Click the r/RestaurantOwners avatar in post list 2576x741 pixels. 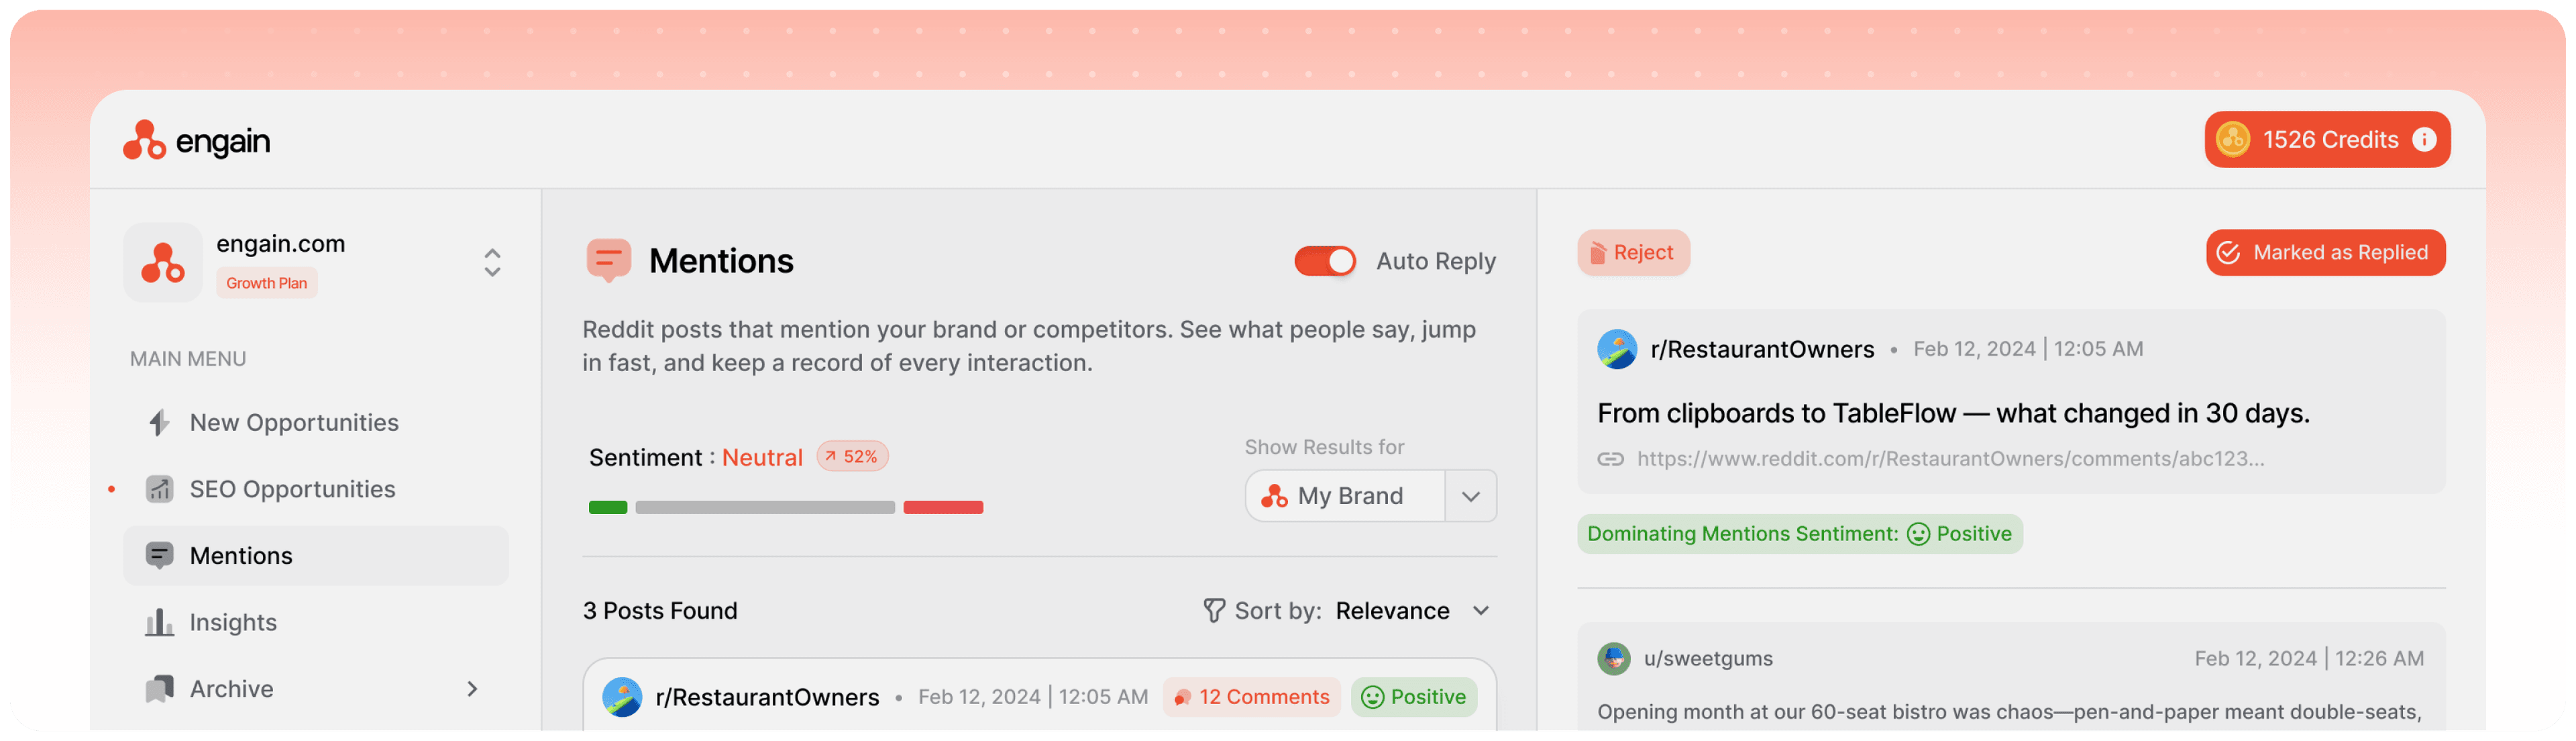coord(622,697)
